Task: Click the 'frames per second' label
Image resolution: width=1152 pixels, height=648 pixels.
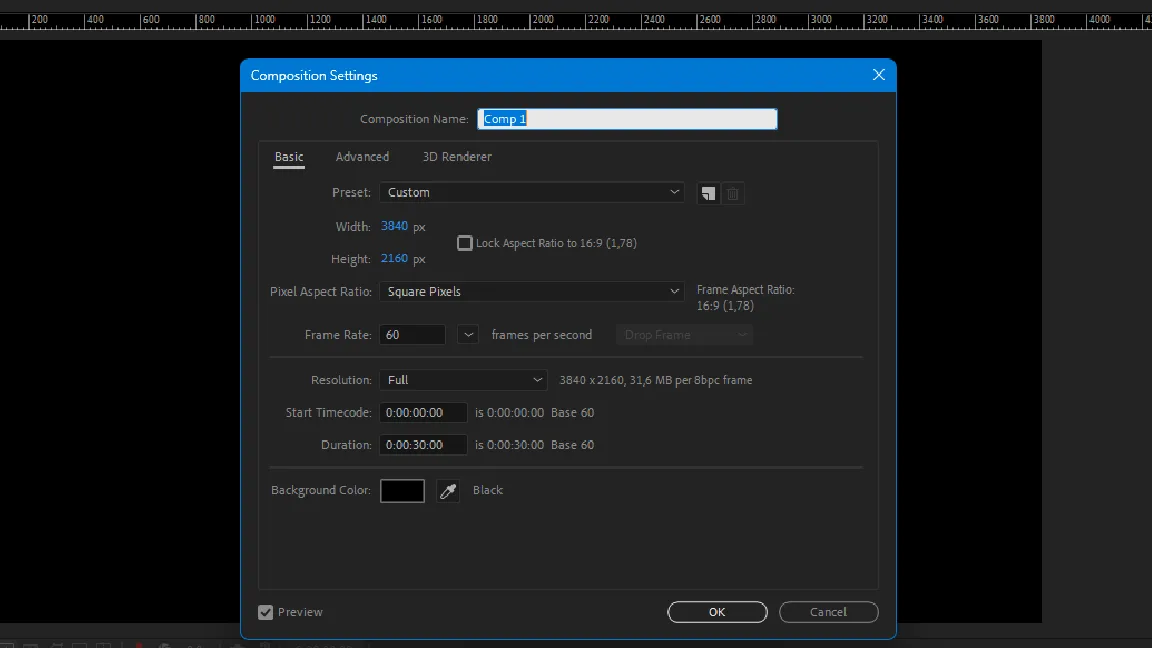Action: point(541,335)
